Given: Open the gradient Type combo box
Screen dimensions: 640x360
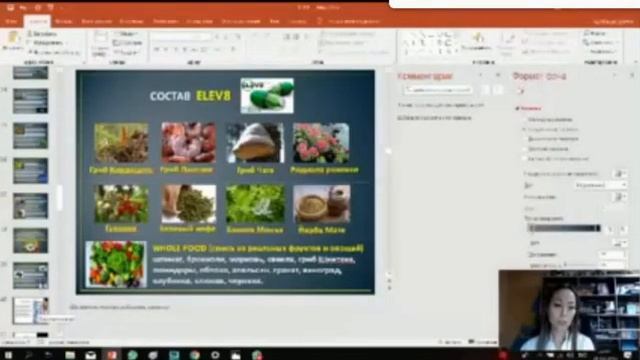Looking at the screenshot, I should tap(600, 185).
